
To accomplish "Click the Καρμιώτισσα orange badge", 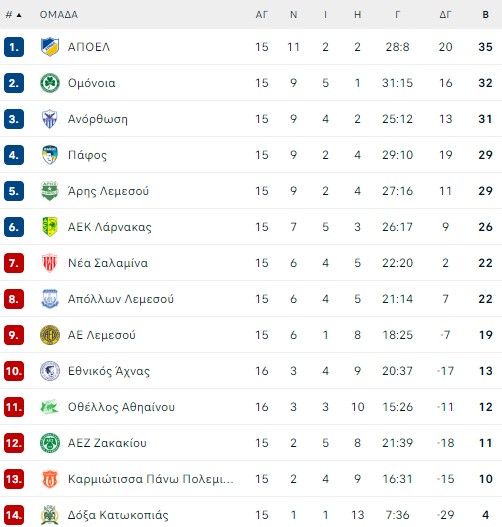I will coord(50,479).
